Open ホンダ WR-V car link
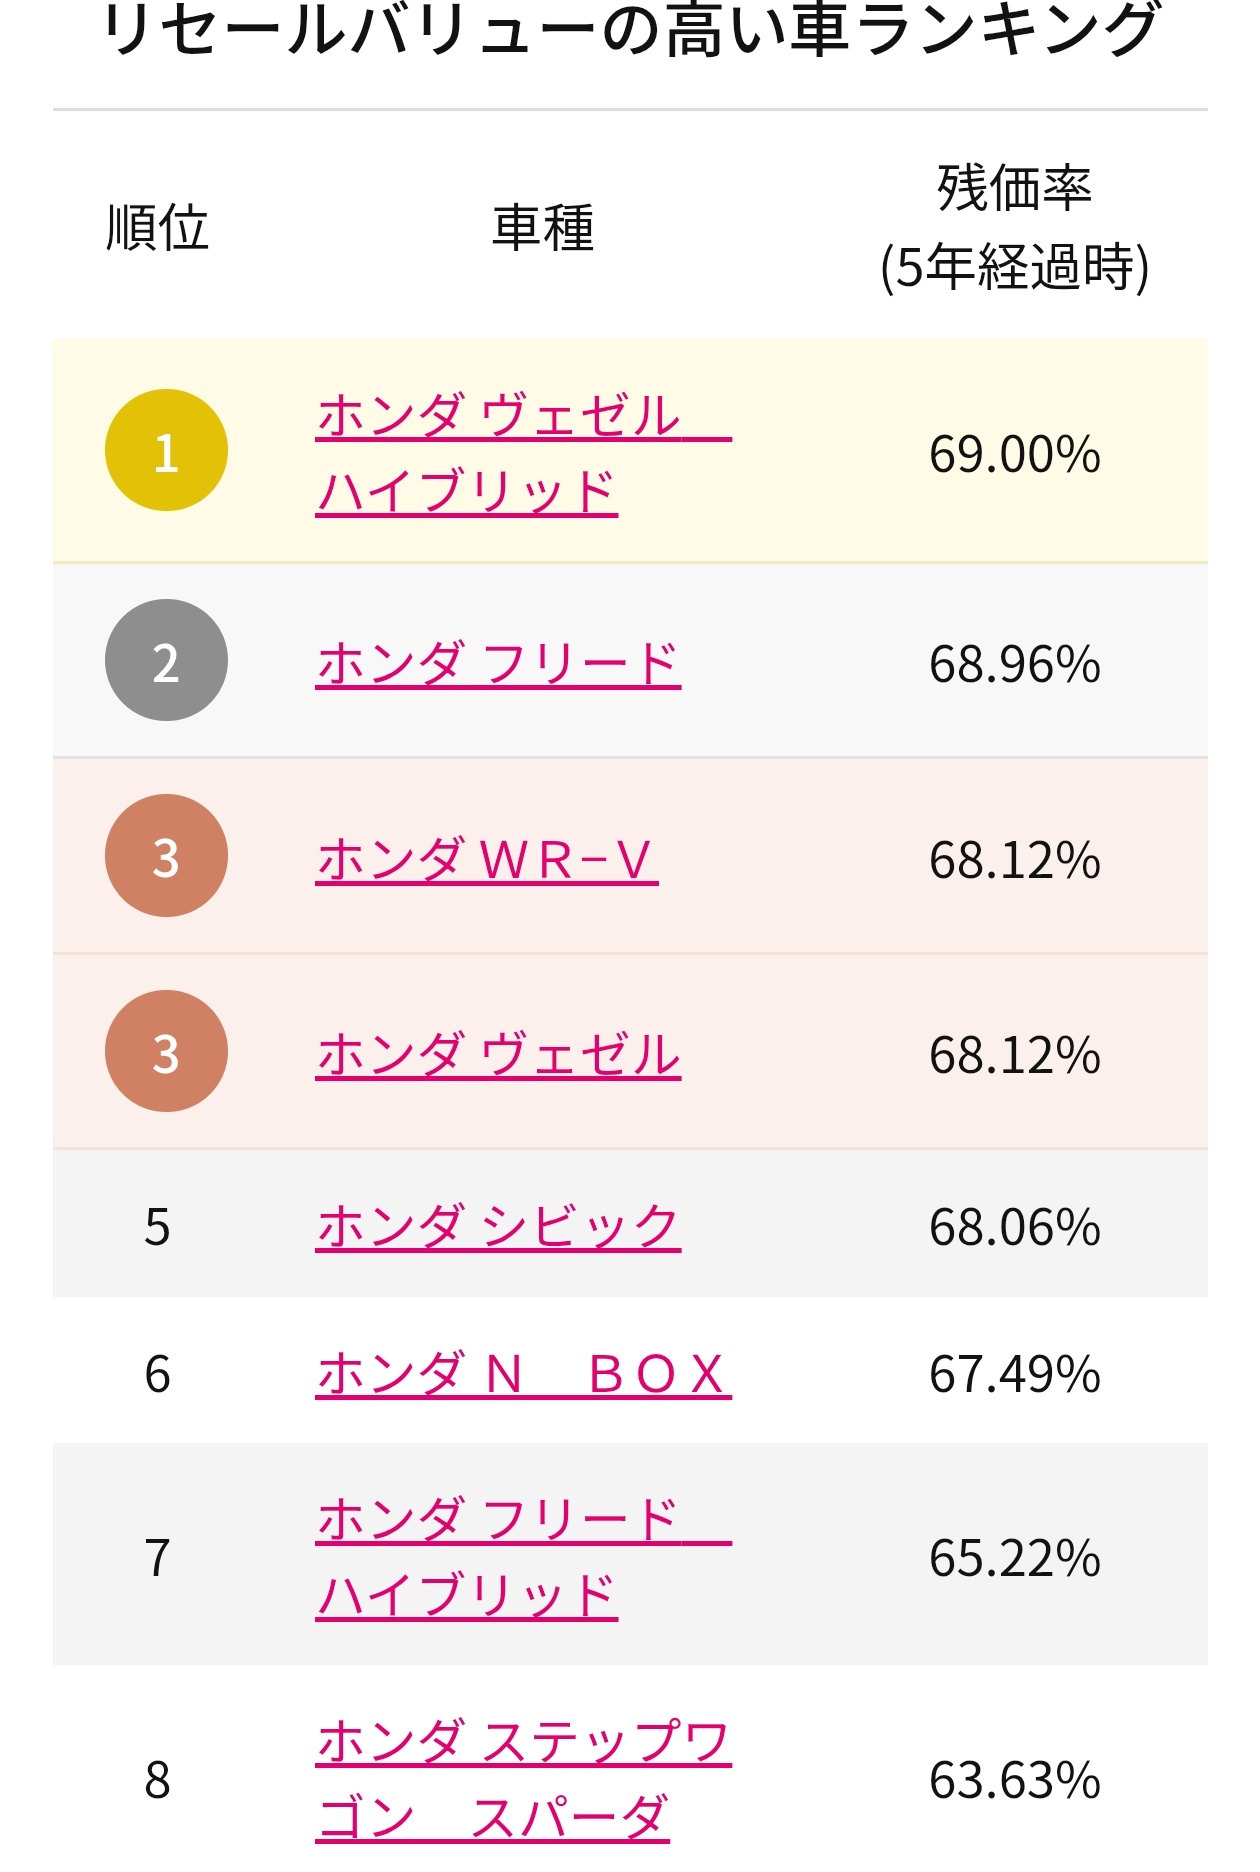This screenshot has width=1260, height=1872. click(487, 860)
